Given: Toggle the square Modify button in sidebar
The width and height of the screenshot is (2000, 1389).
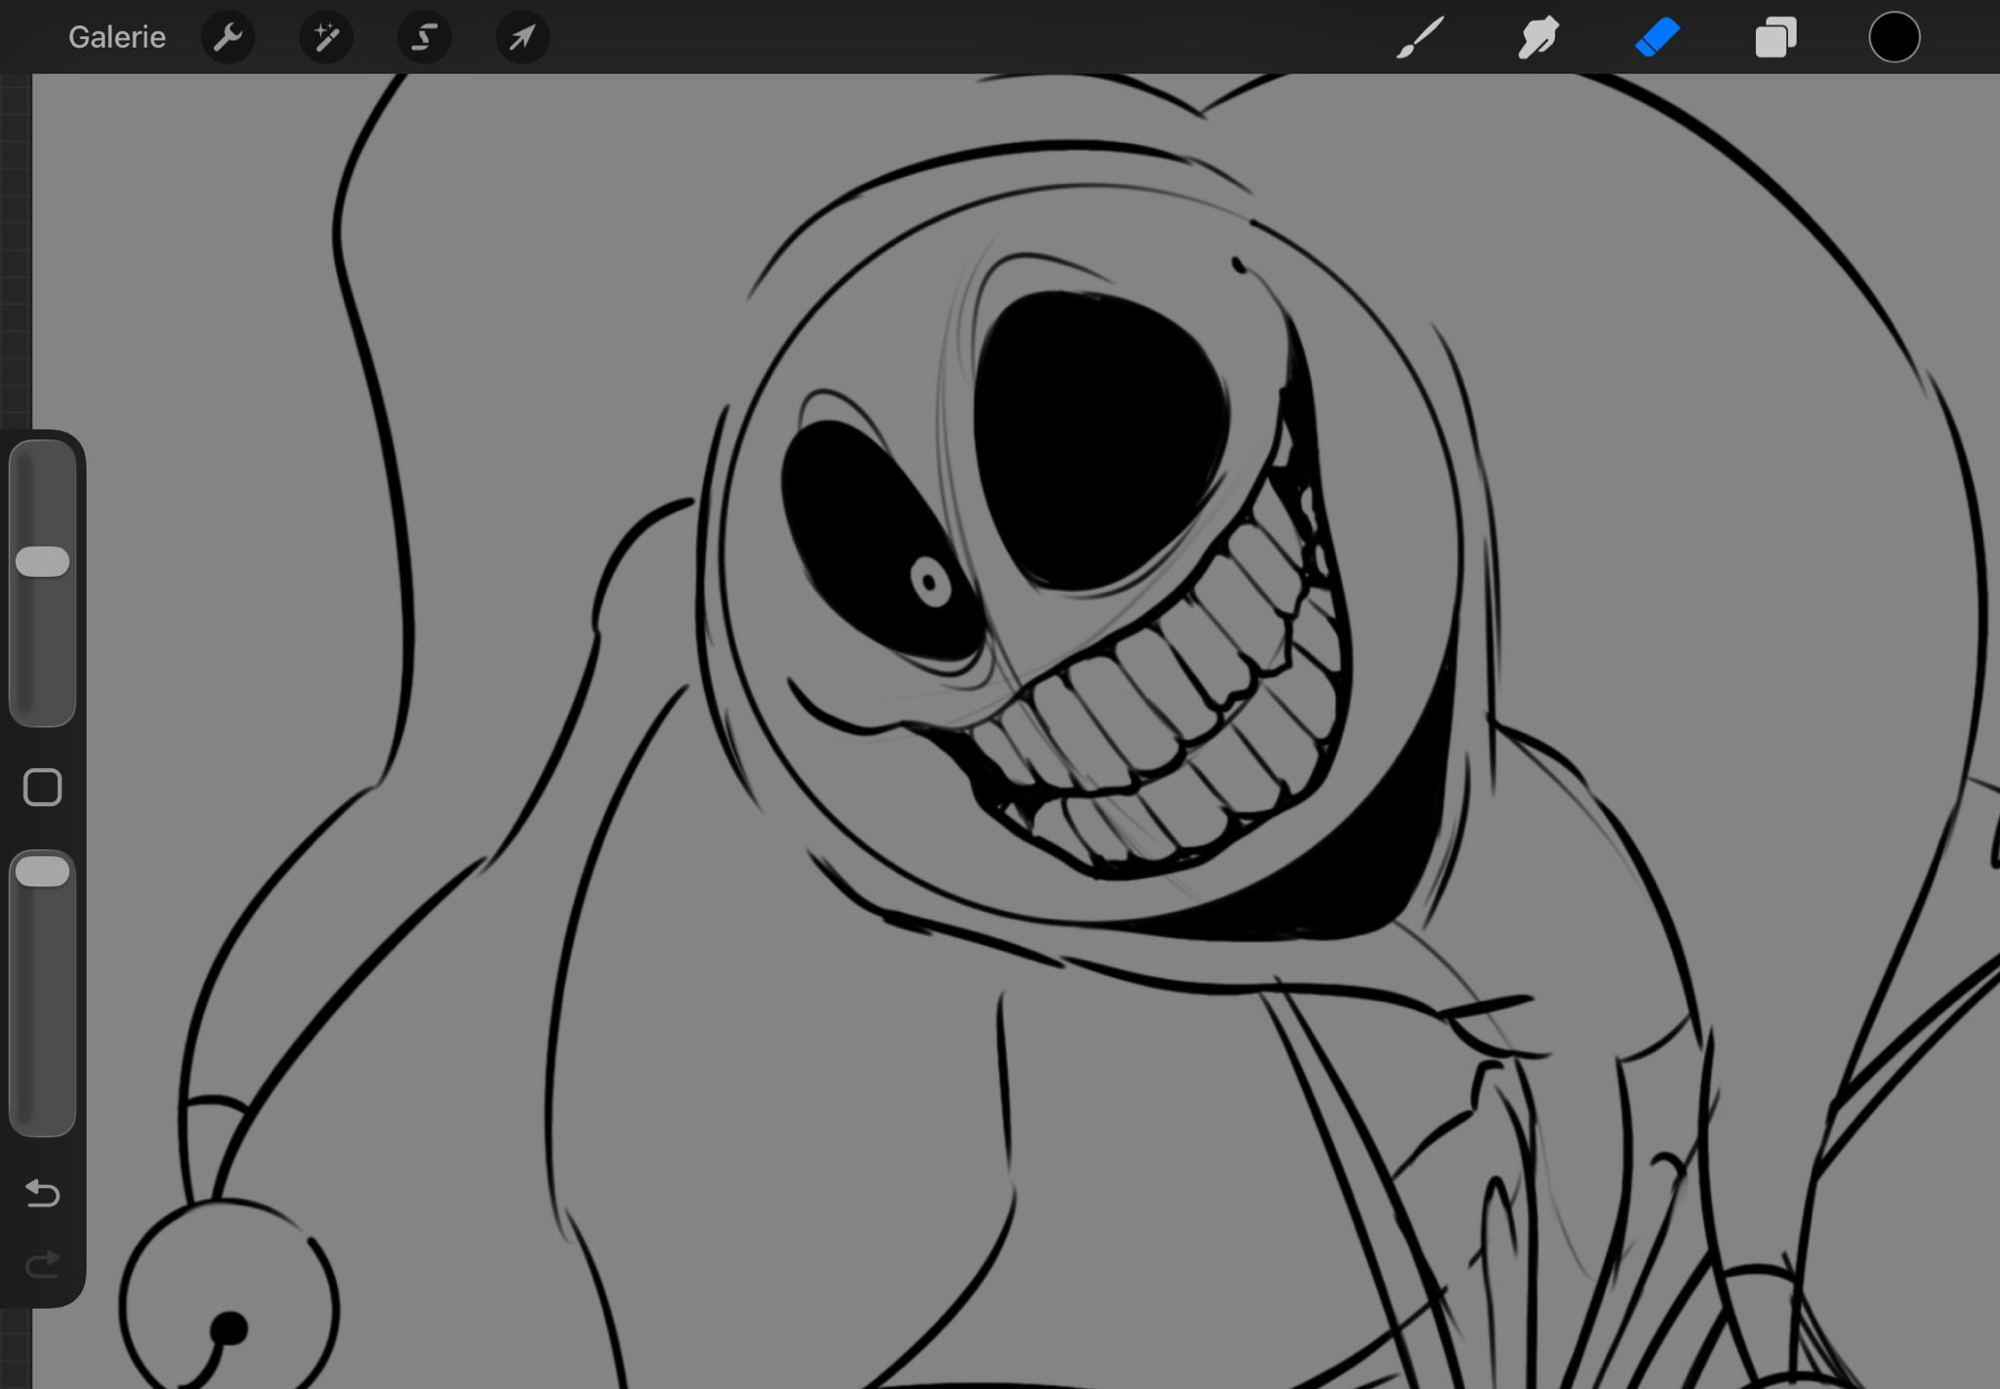Looking at the screenshot, I should (42, 788).
